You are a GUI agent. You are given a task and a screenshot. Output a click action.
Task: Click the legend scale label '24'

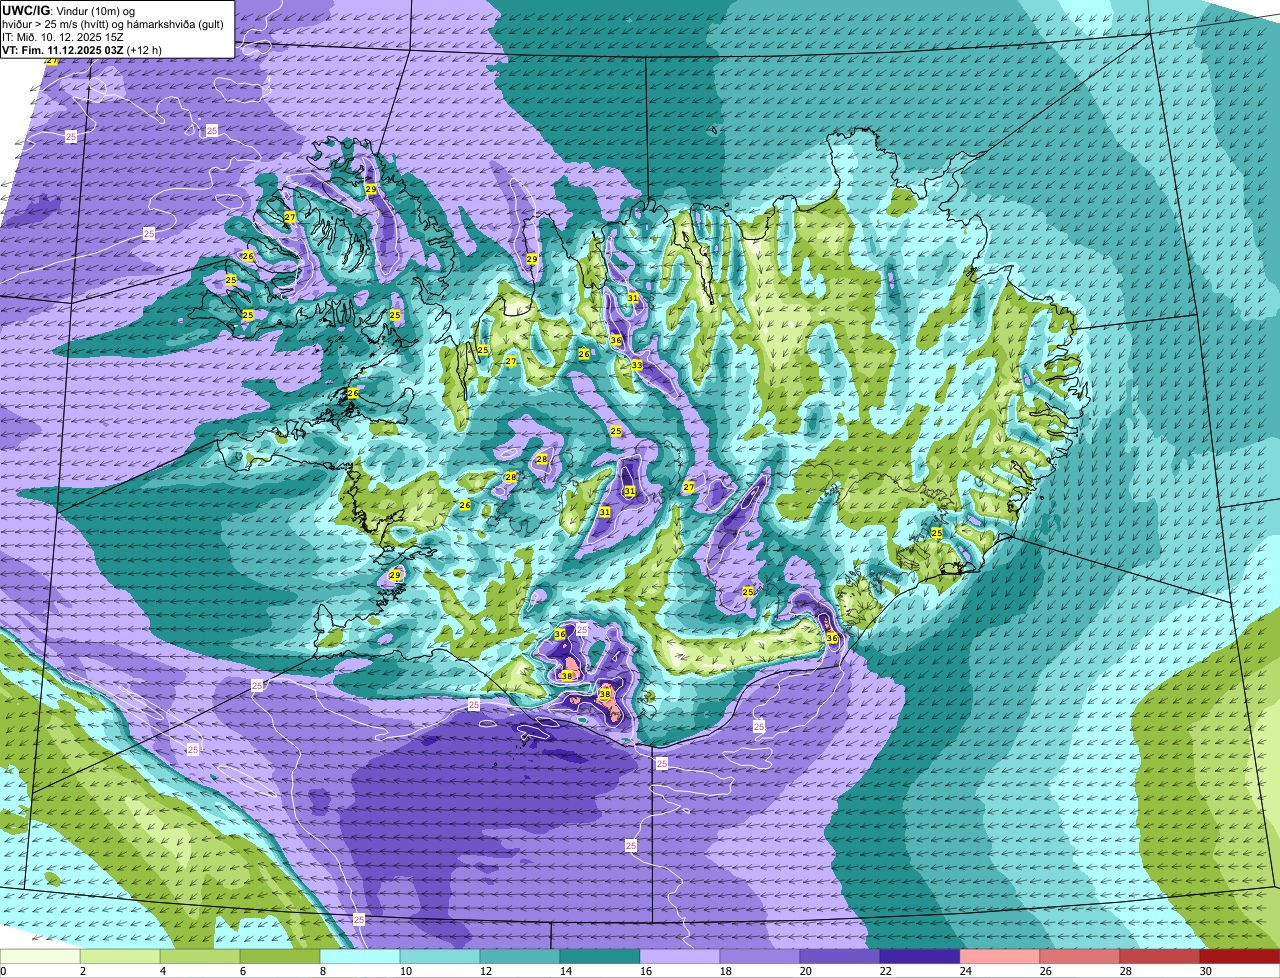(x=966, y=971)
